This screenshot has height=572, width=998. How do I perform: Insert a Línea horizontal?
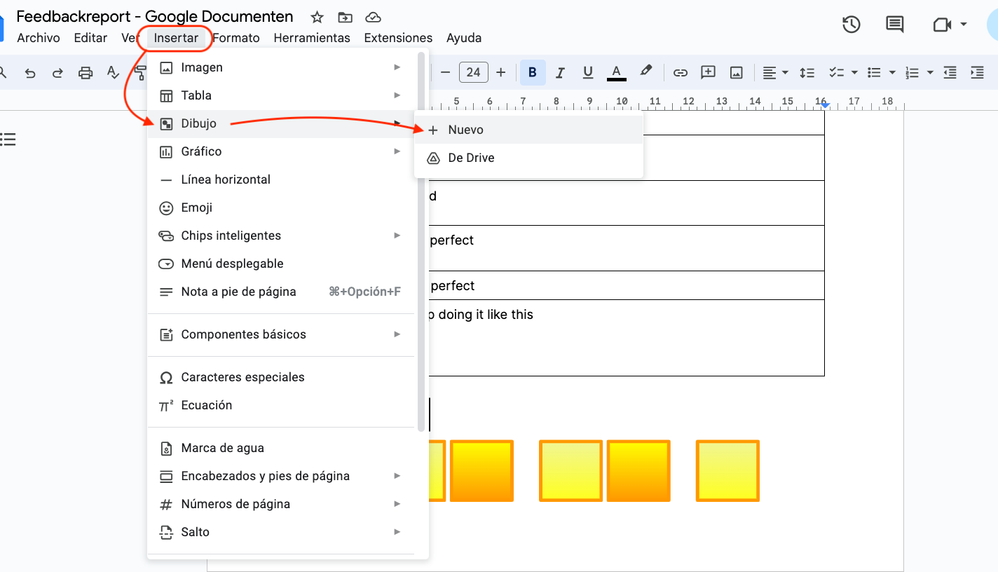281,179
